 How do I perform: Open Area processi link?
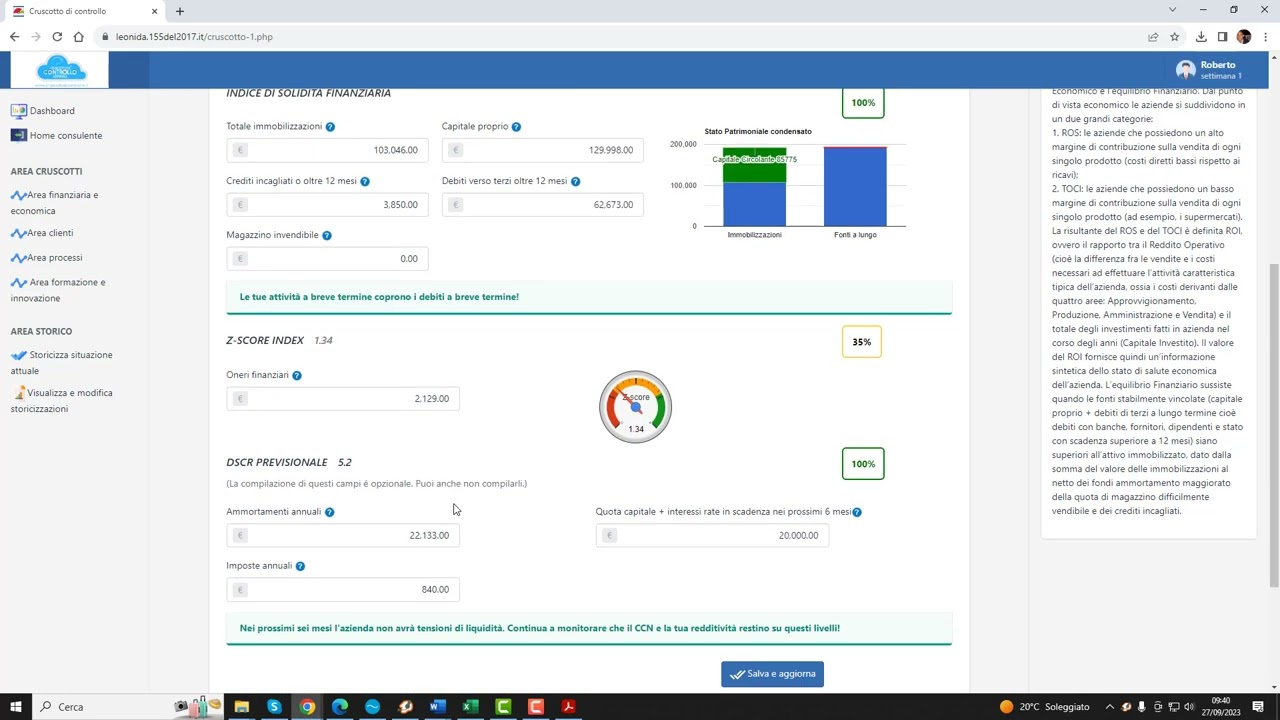[54, 258]
